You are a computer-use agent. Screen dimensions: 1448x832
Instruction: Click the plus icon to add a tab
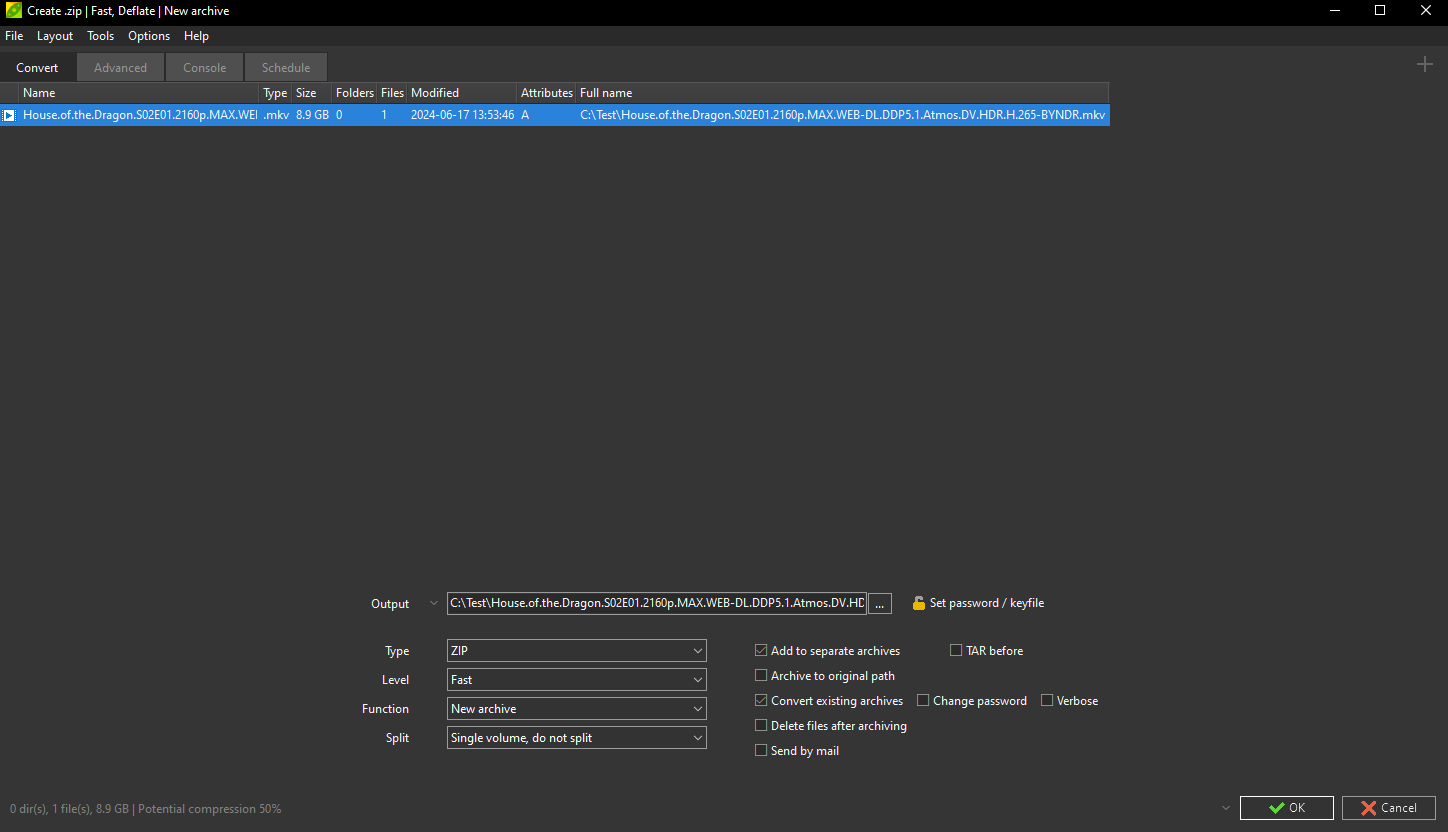1425,65
